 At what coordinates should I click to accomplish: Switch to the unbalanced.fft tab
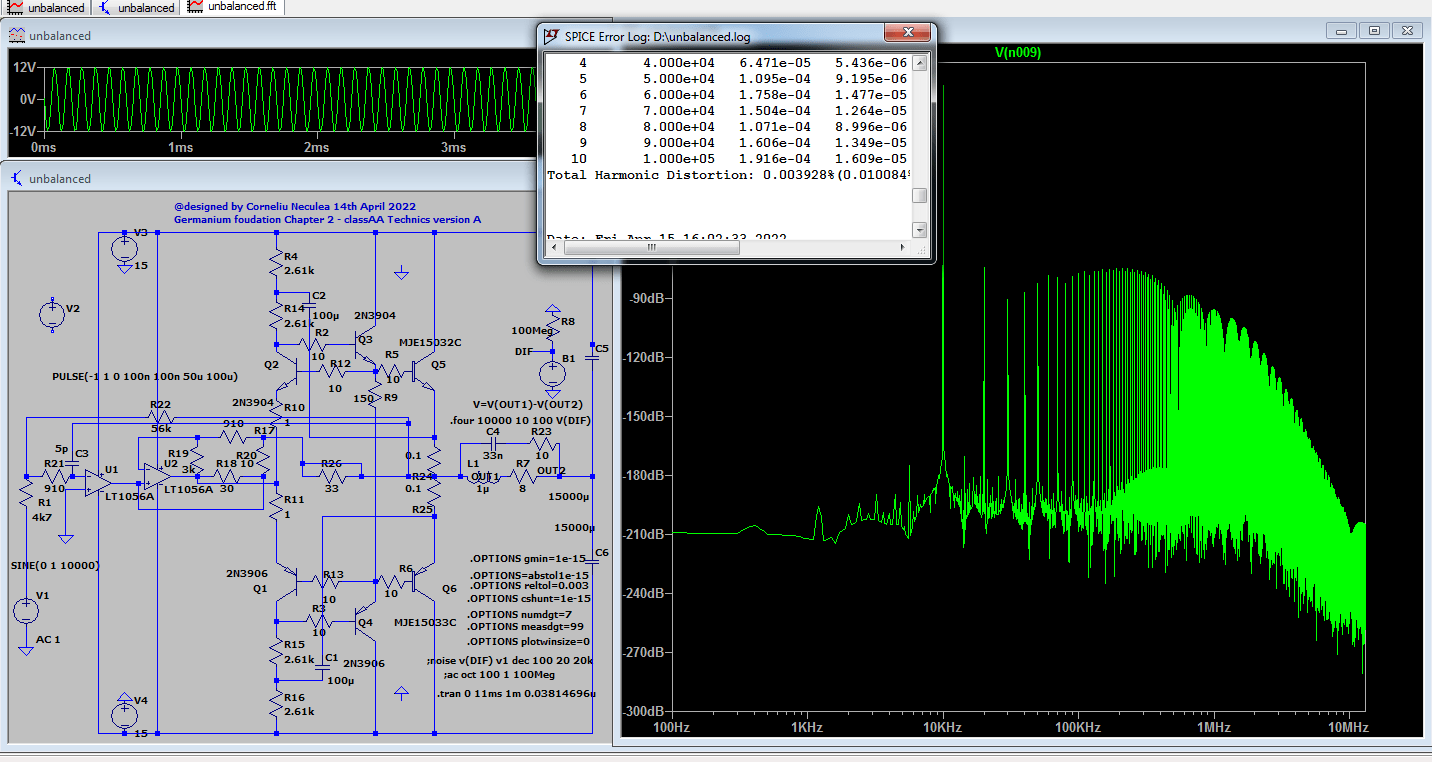(x=234, y=7)
